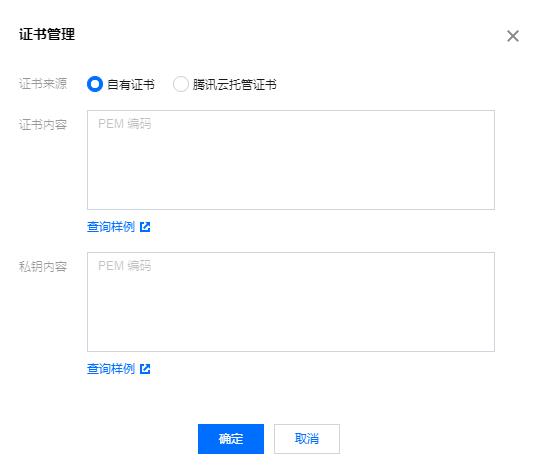539x474 pixels.
Task: Confirm with the 确定 button
Action: point(231,439)
